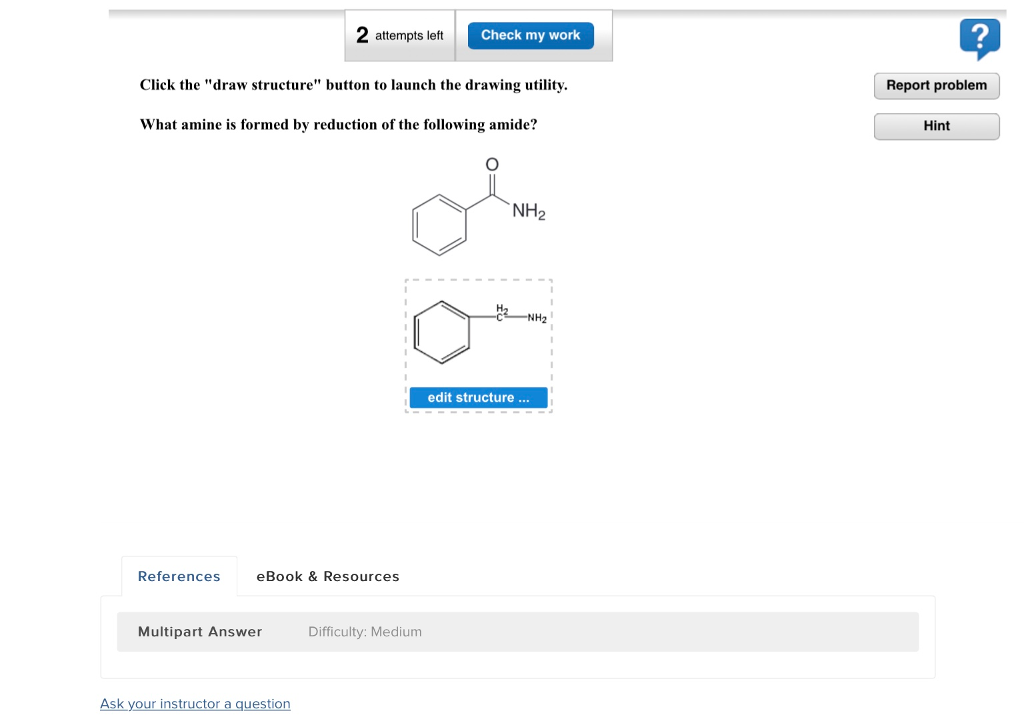Viewport: 1024px width, 727px height.
Task: Follow Ask your instructor a question link
Action: click(195, 703)
